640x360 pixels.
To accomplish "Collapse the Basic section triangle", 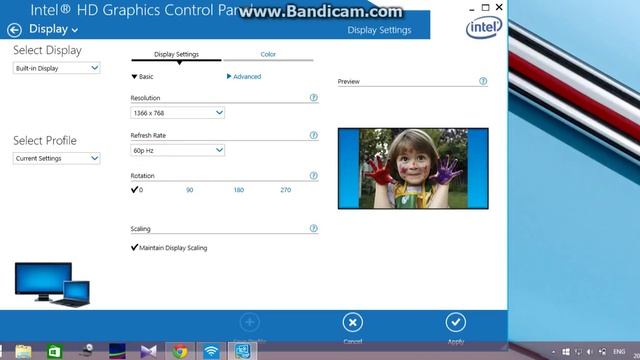I will coord(134,76).
